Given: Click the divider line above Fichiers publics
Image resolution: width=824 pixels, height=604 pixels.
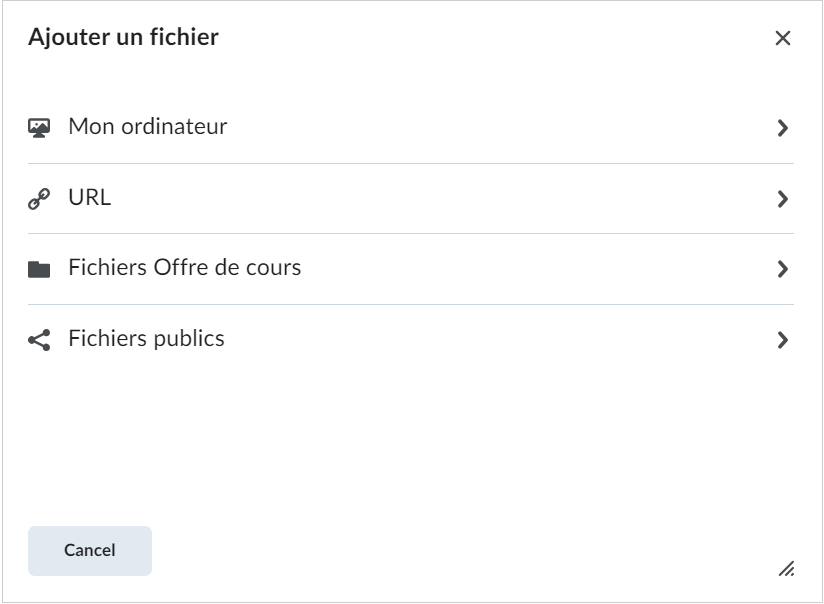Looking at the screenshot, I should point(411,304).
